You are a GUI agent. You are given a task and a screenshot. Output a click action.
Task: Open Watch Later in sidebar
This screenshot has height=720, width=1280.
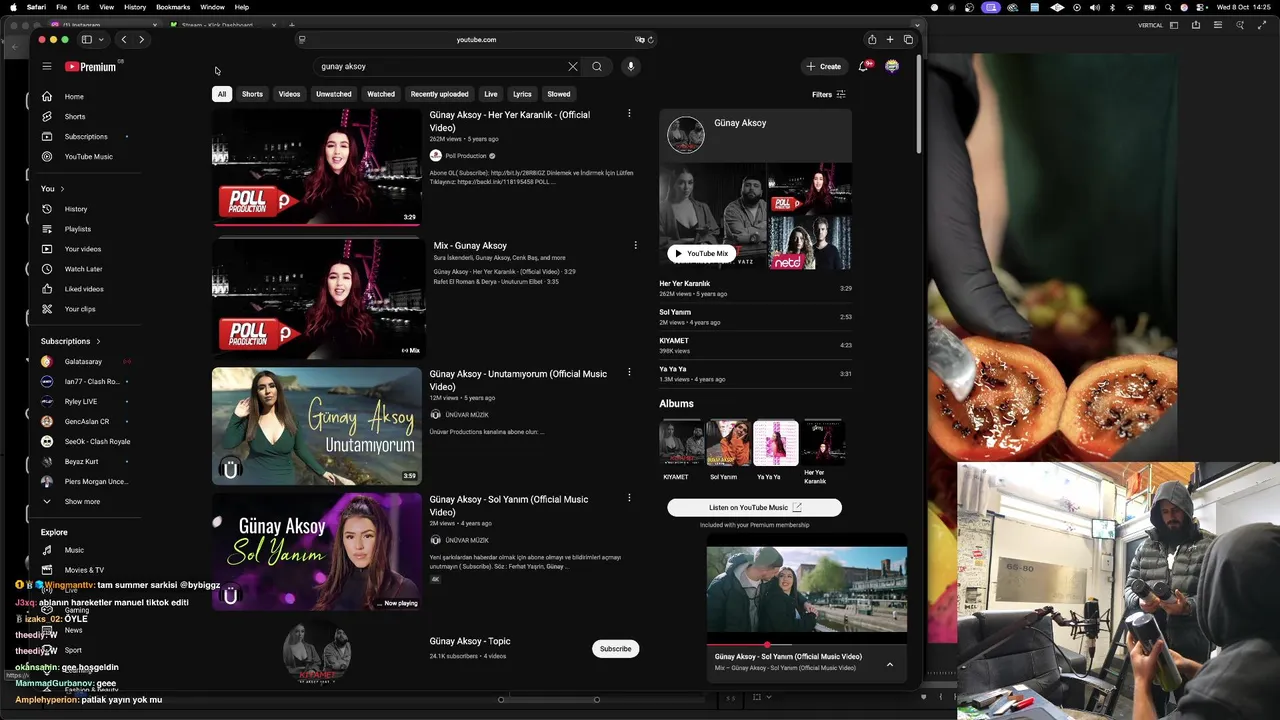tap(85, 269)
